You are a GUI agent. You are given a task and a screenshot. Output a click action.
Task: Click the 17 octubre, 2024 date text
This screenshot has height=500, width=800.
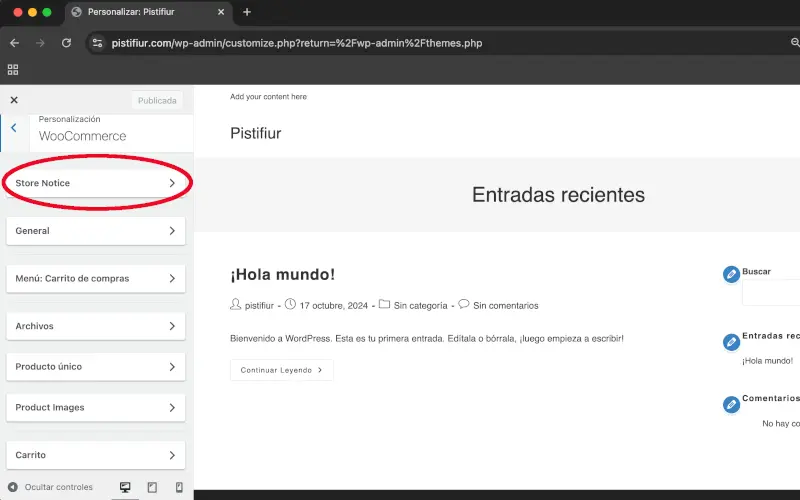click(x=334, y=306)
